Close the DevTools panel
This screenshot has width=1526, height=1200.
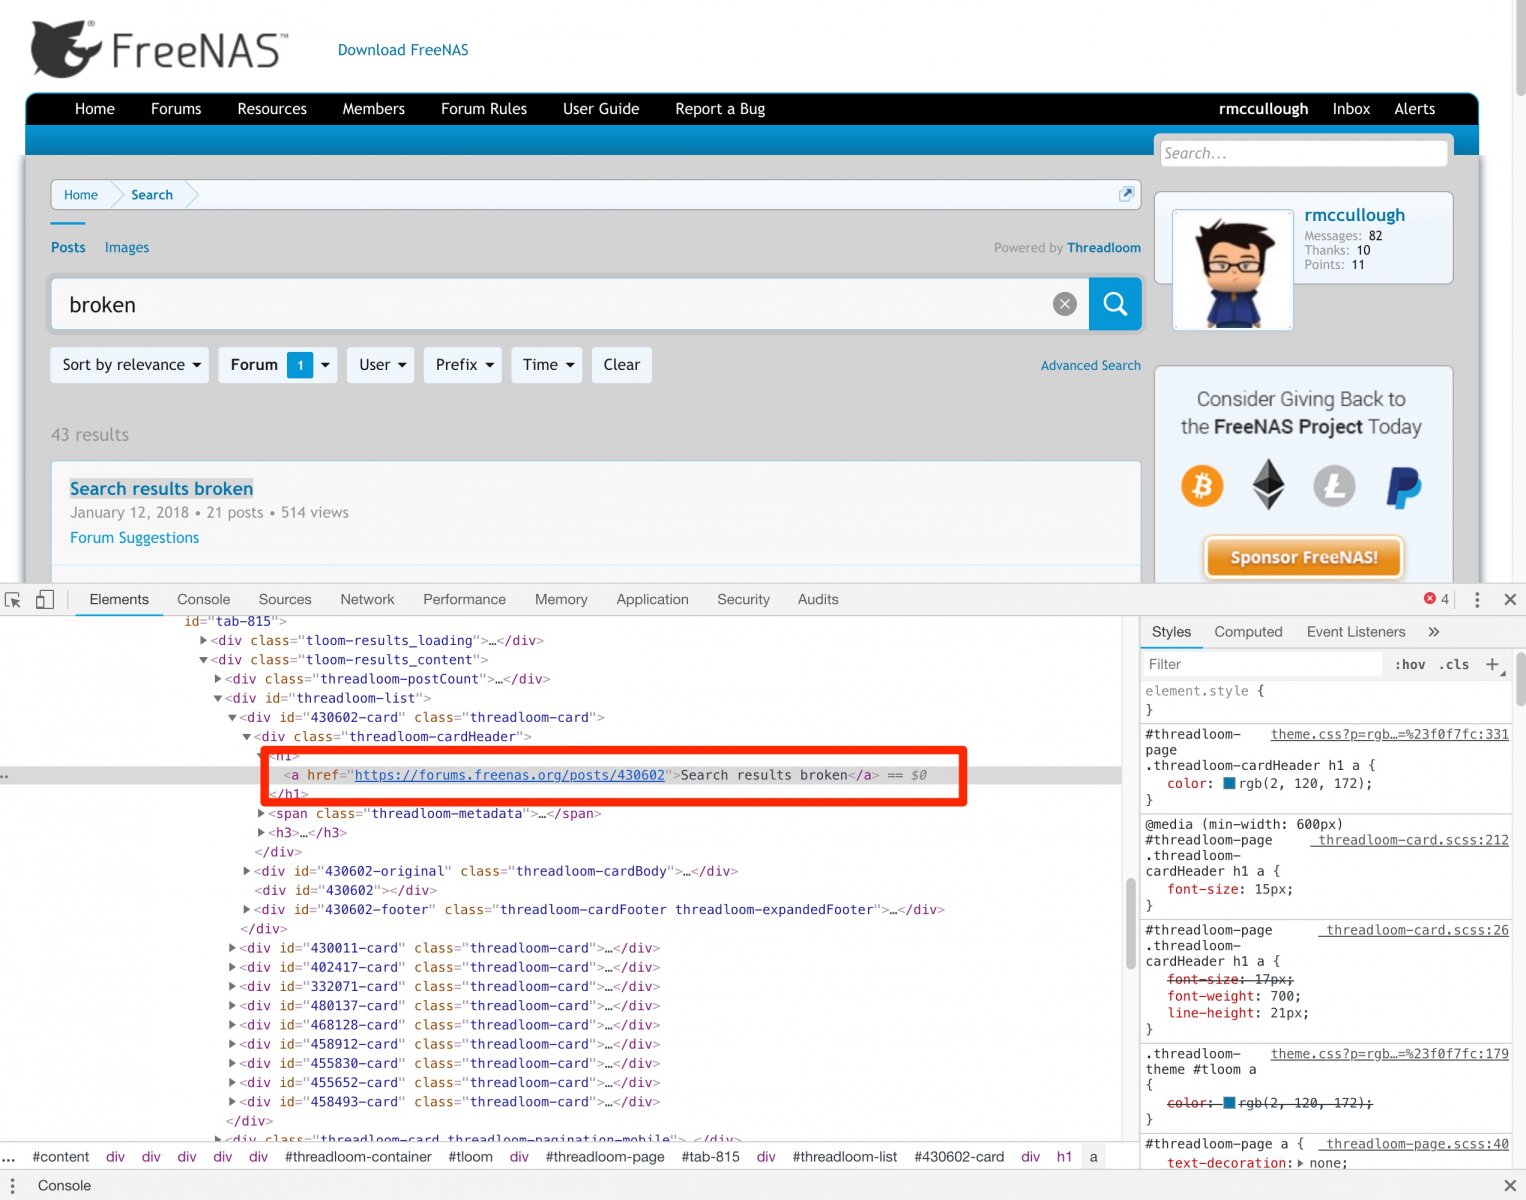click(x=1510, y=599)
